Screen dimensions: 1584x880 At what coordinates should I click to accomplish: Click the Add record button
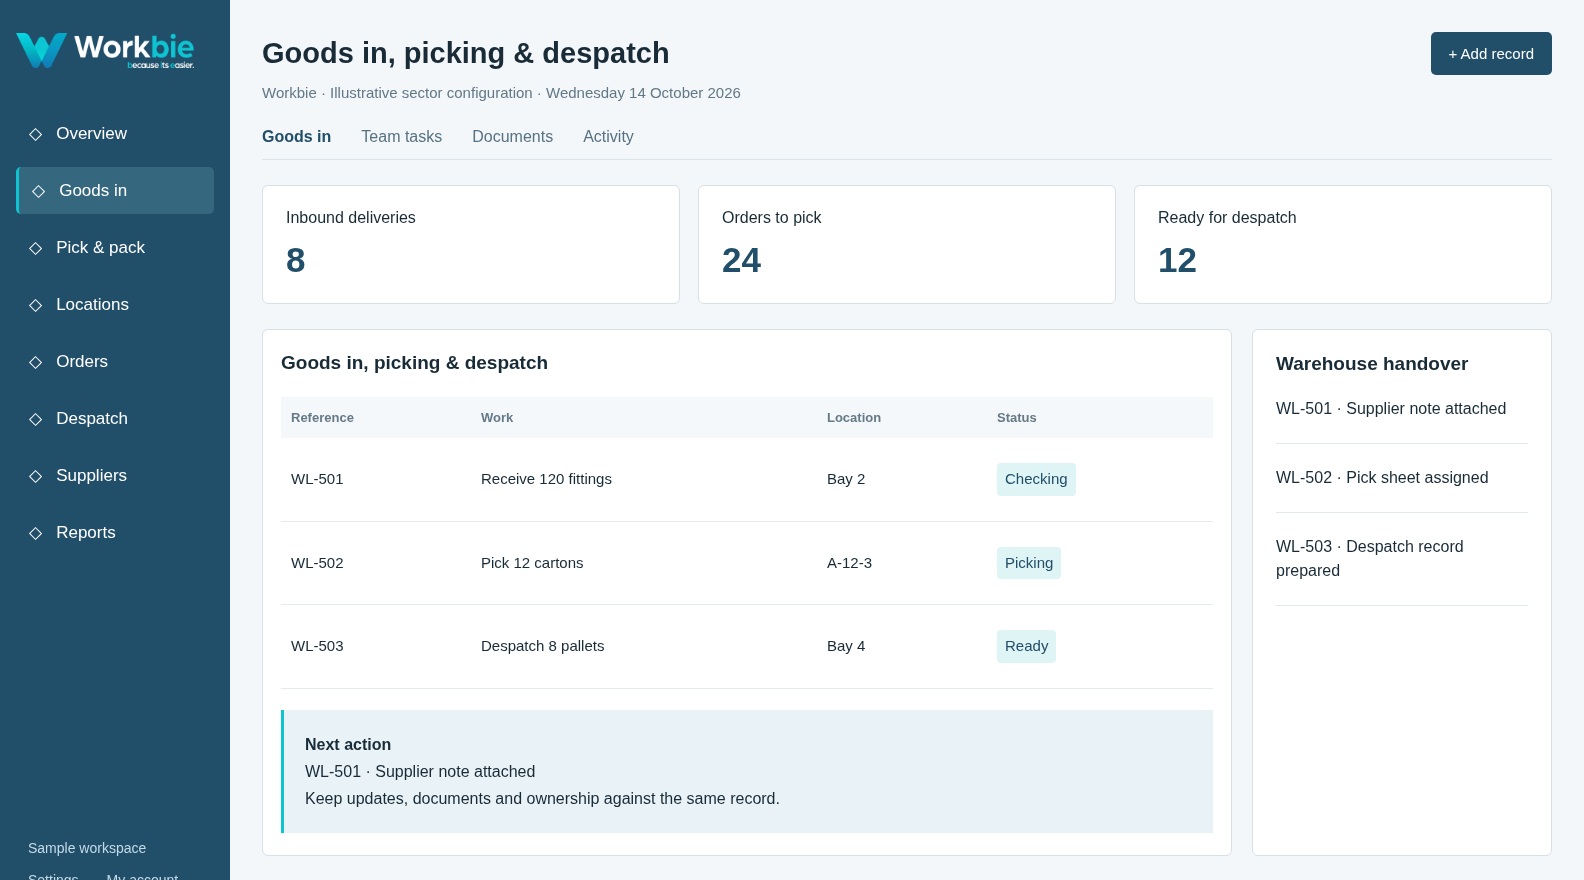(x=1491, y=54)
